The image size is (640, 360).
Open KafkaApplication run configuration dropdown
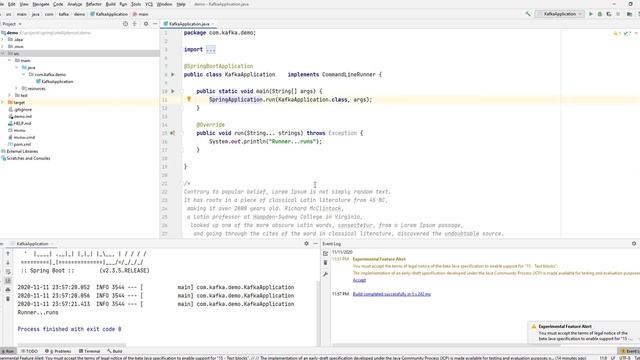[559, 14]
